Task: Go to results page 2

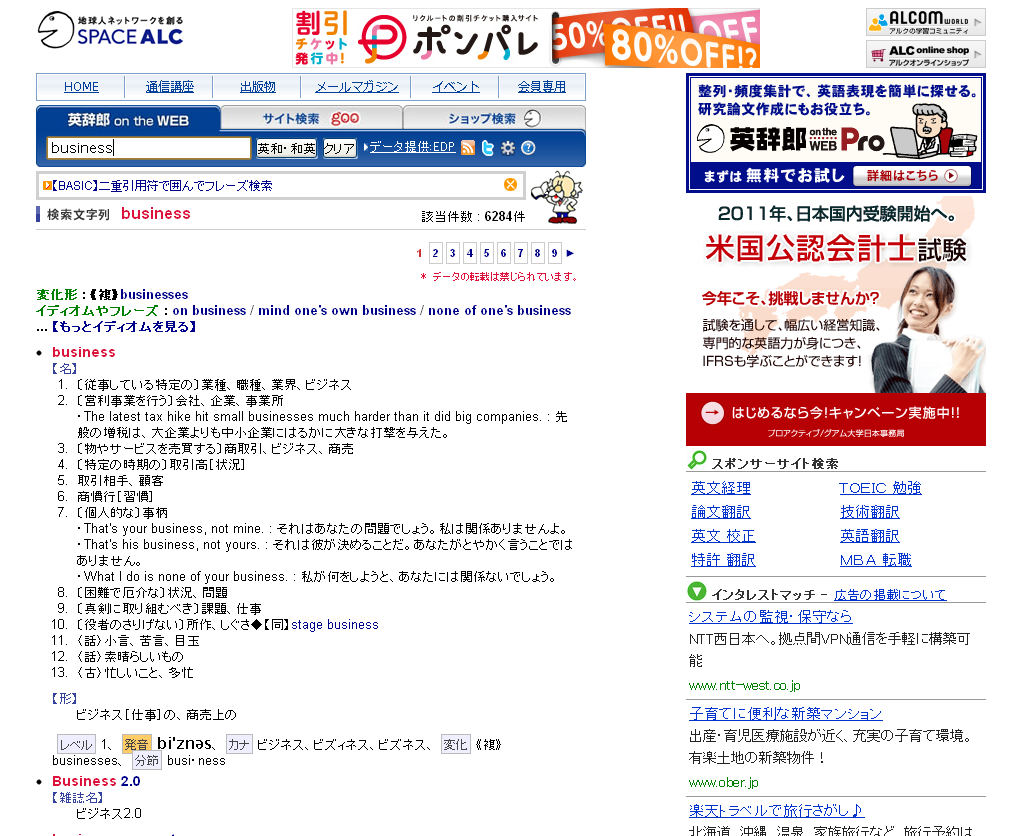Action: point(436,253)
